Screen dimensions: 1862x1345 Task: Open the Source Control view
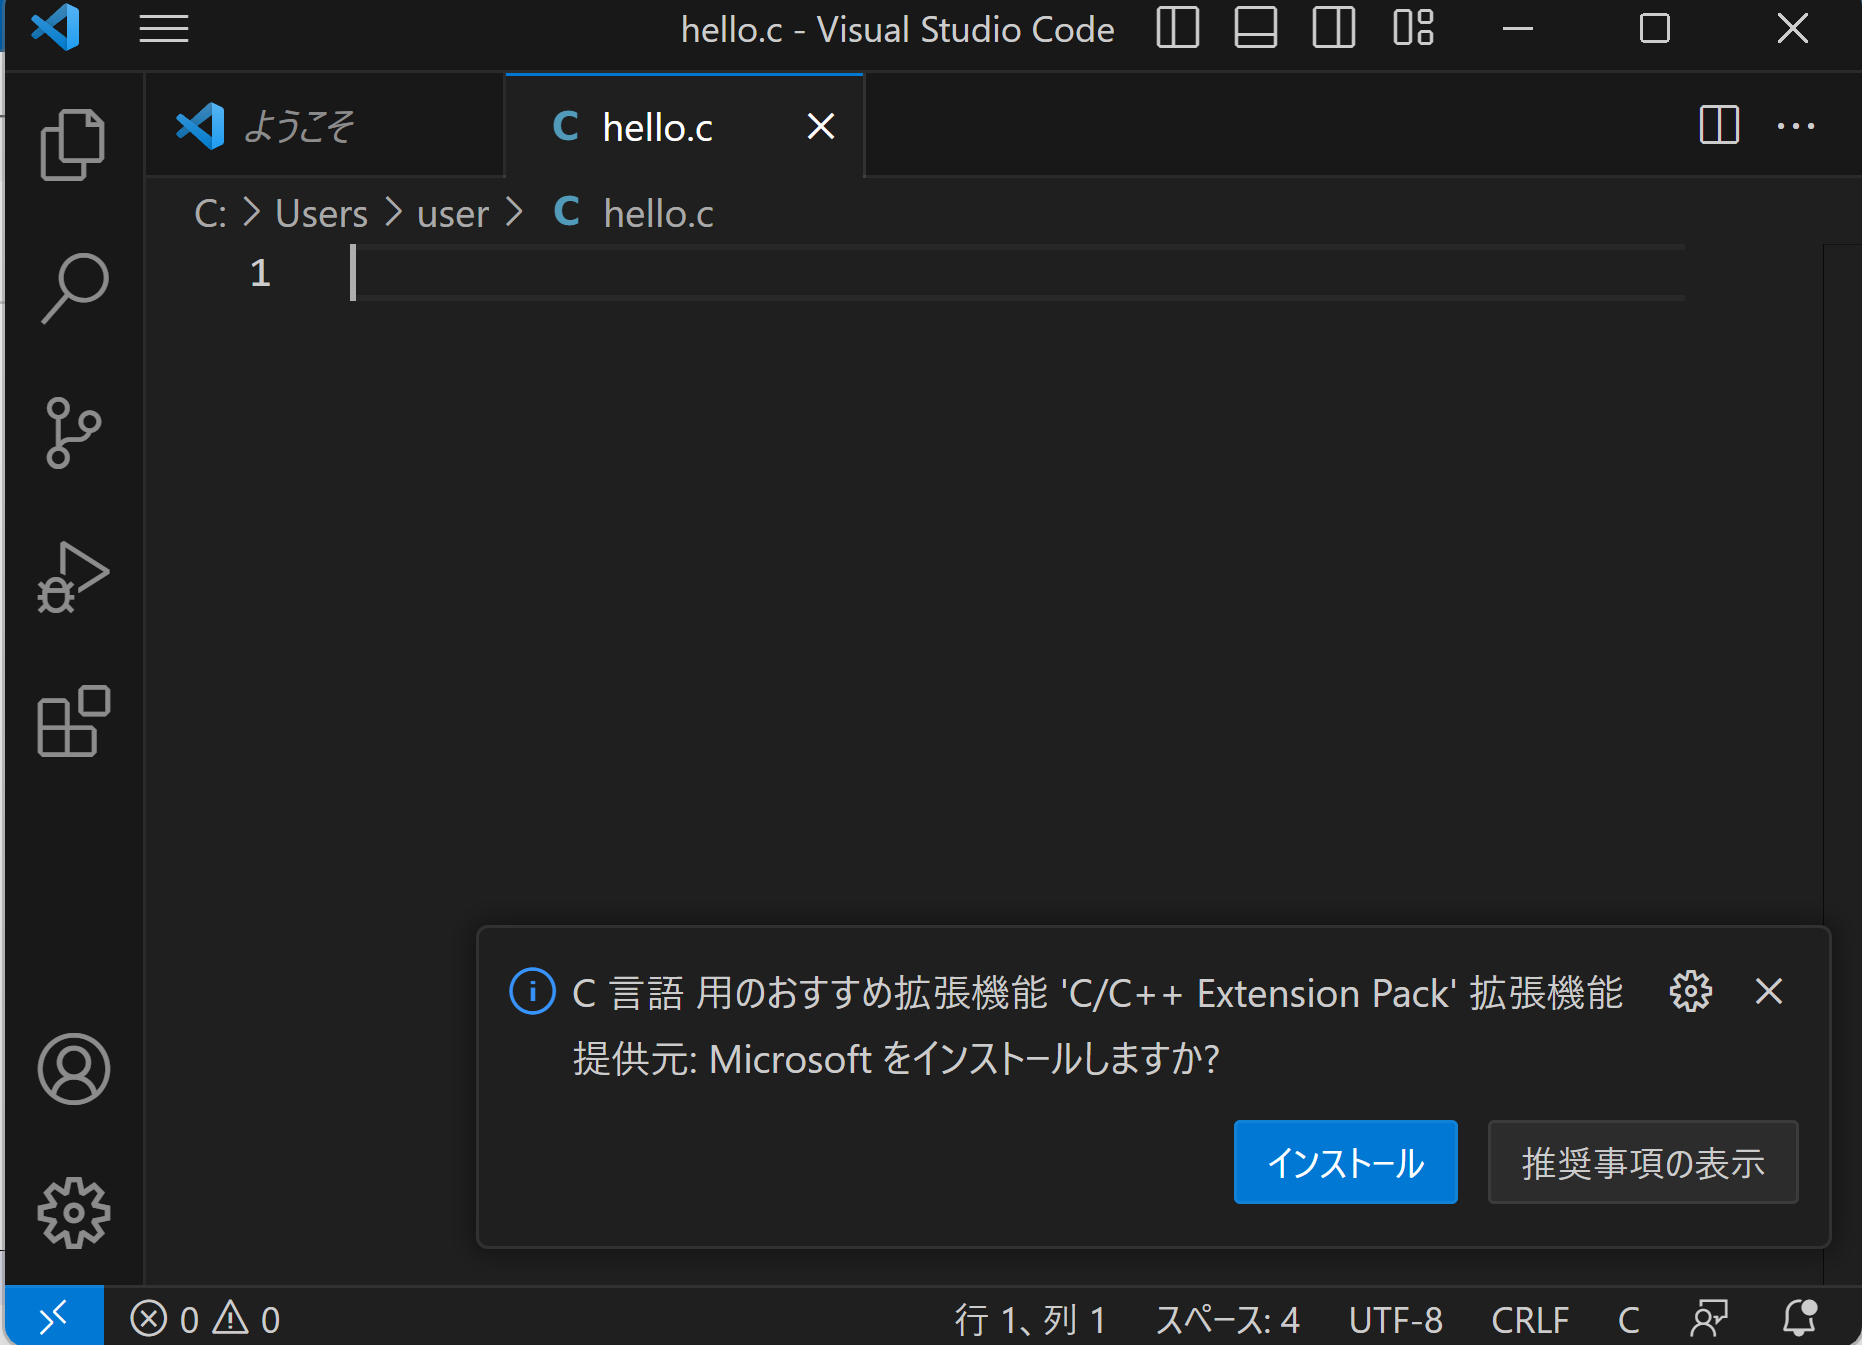tap(73, 432)
